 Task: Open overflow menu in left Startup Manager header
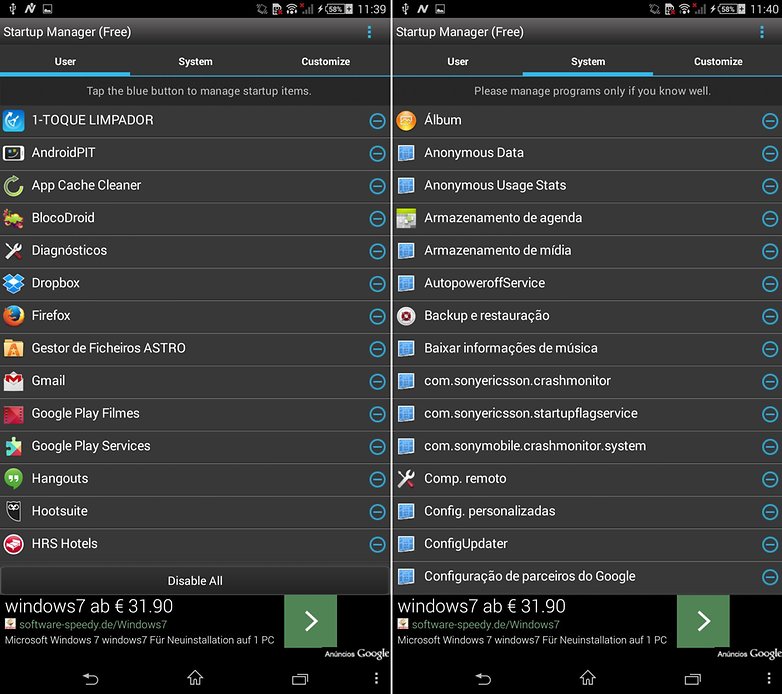point(369,32)
